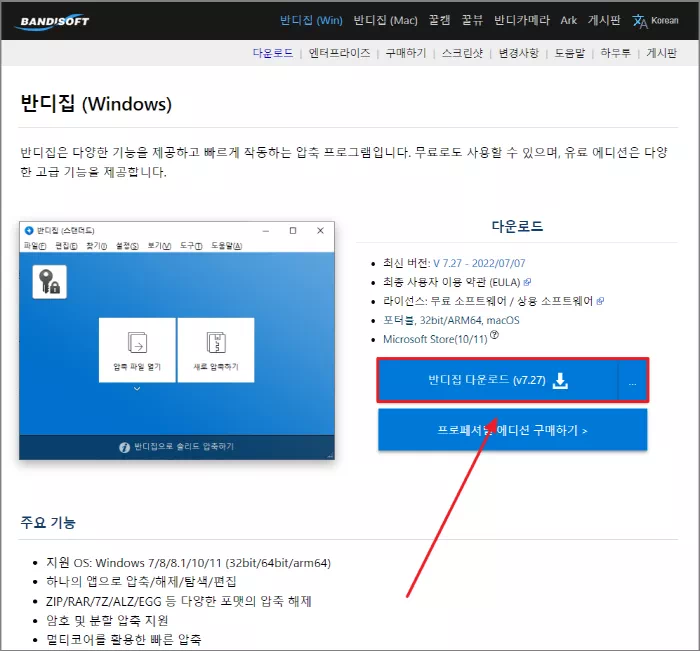Go to the 꿀캠 product page
The height and width of the screenshot is (651, 700).
(x=439, y=21)
